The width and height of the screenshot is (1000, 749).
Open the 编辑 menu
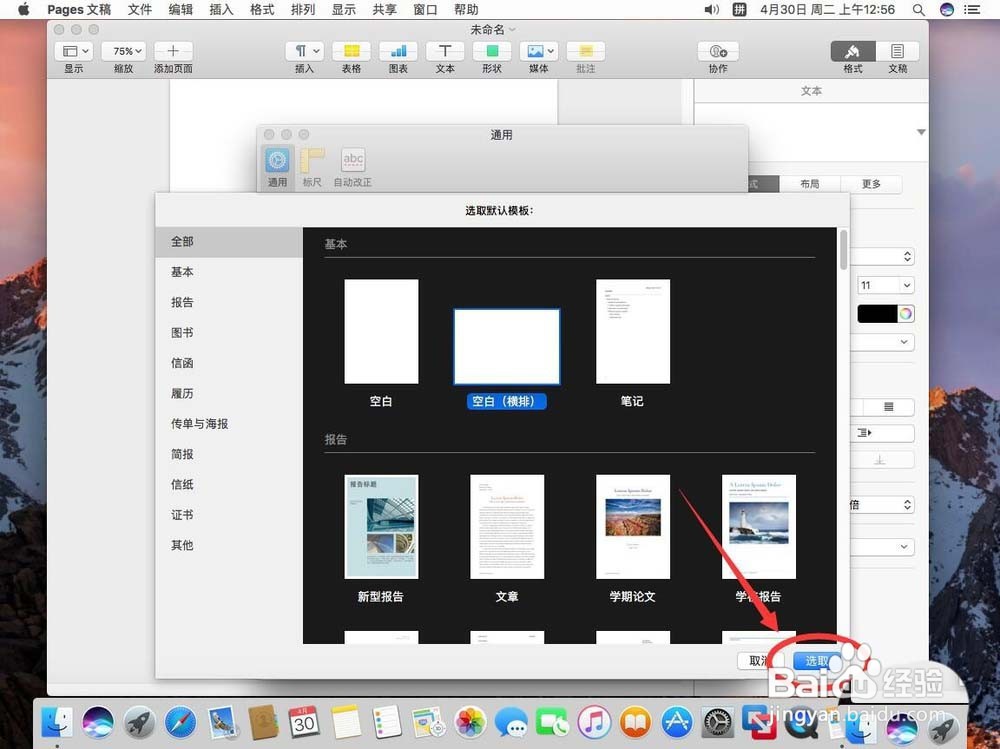[x=180, y=10]
